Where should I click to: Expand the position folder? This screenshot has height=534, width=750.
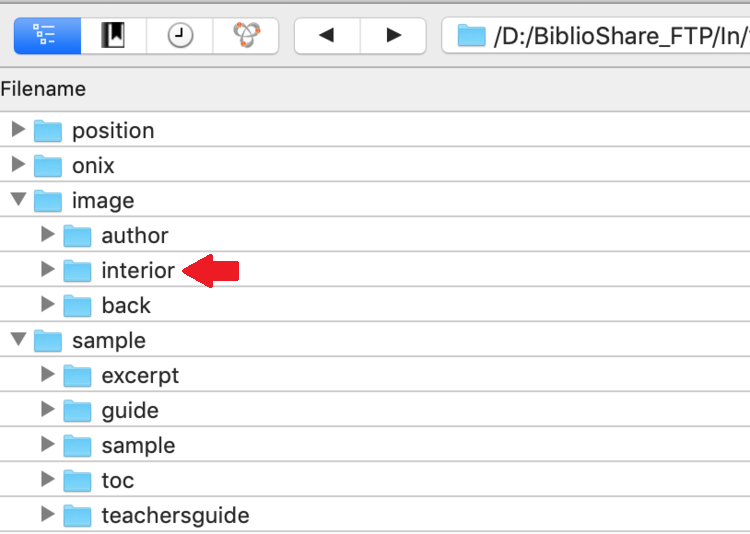(x=18, y=129)
